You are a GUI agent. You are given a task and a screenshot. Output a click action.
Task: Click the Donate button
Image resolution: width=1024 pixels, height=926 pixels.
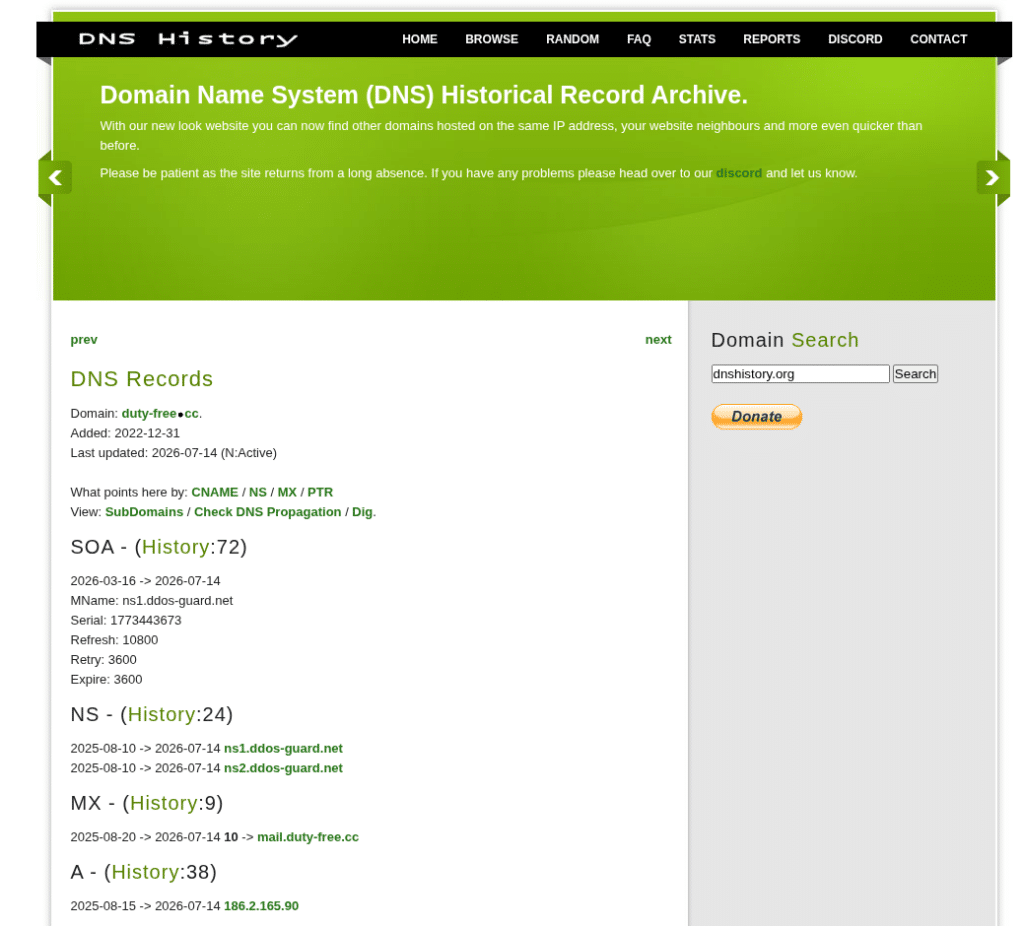click(756, 417)
